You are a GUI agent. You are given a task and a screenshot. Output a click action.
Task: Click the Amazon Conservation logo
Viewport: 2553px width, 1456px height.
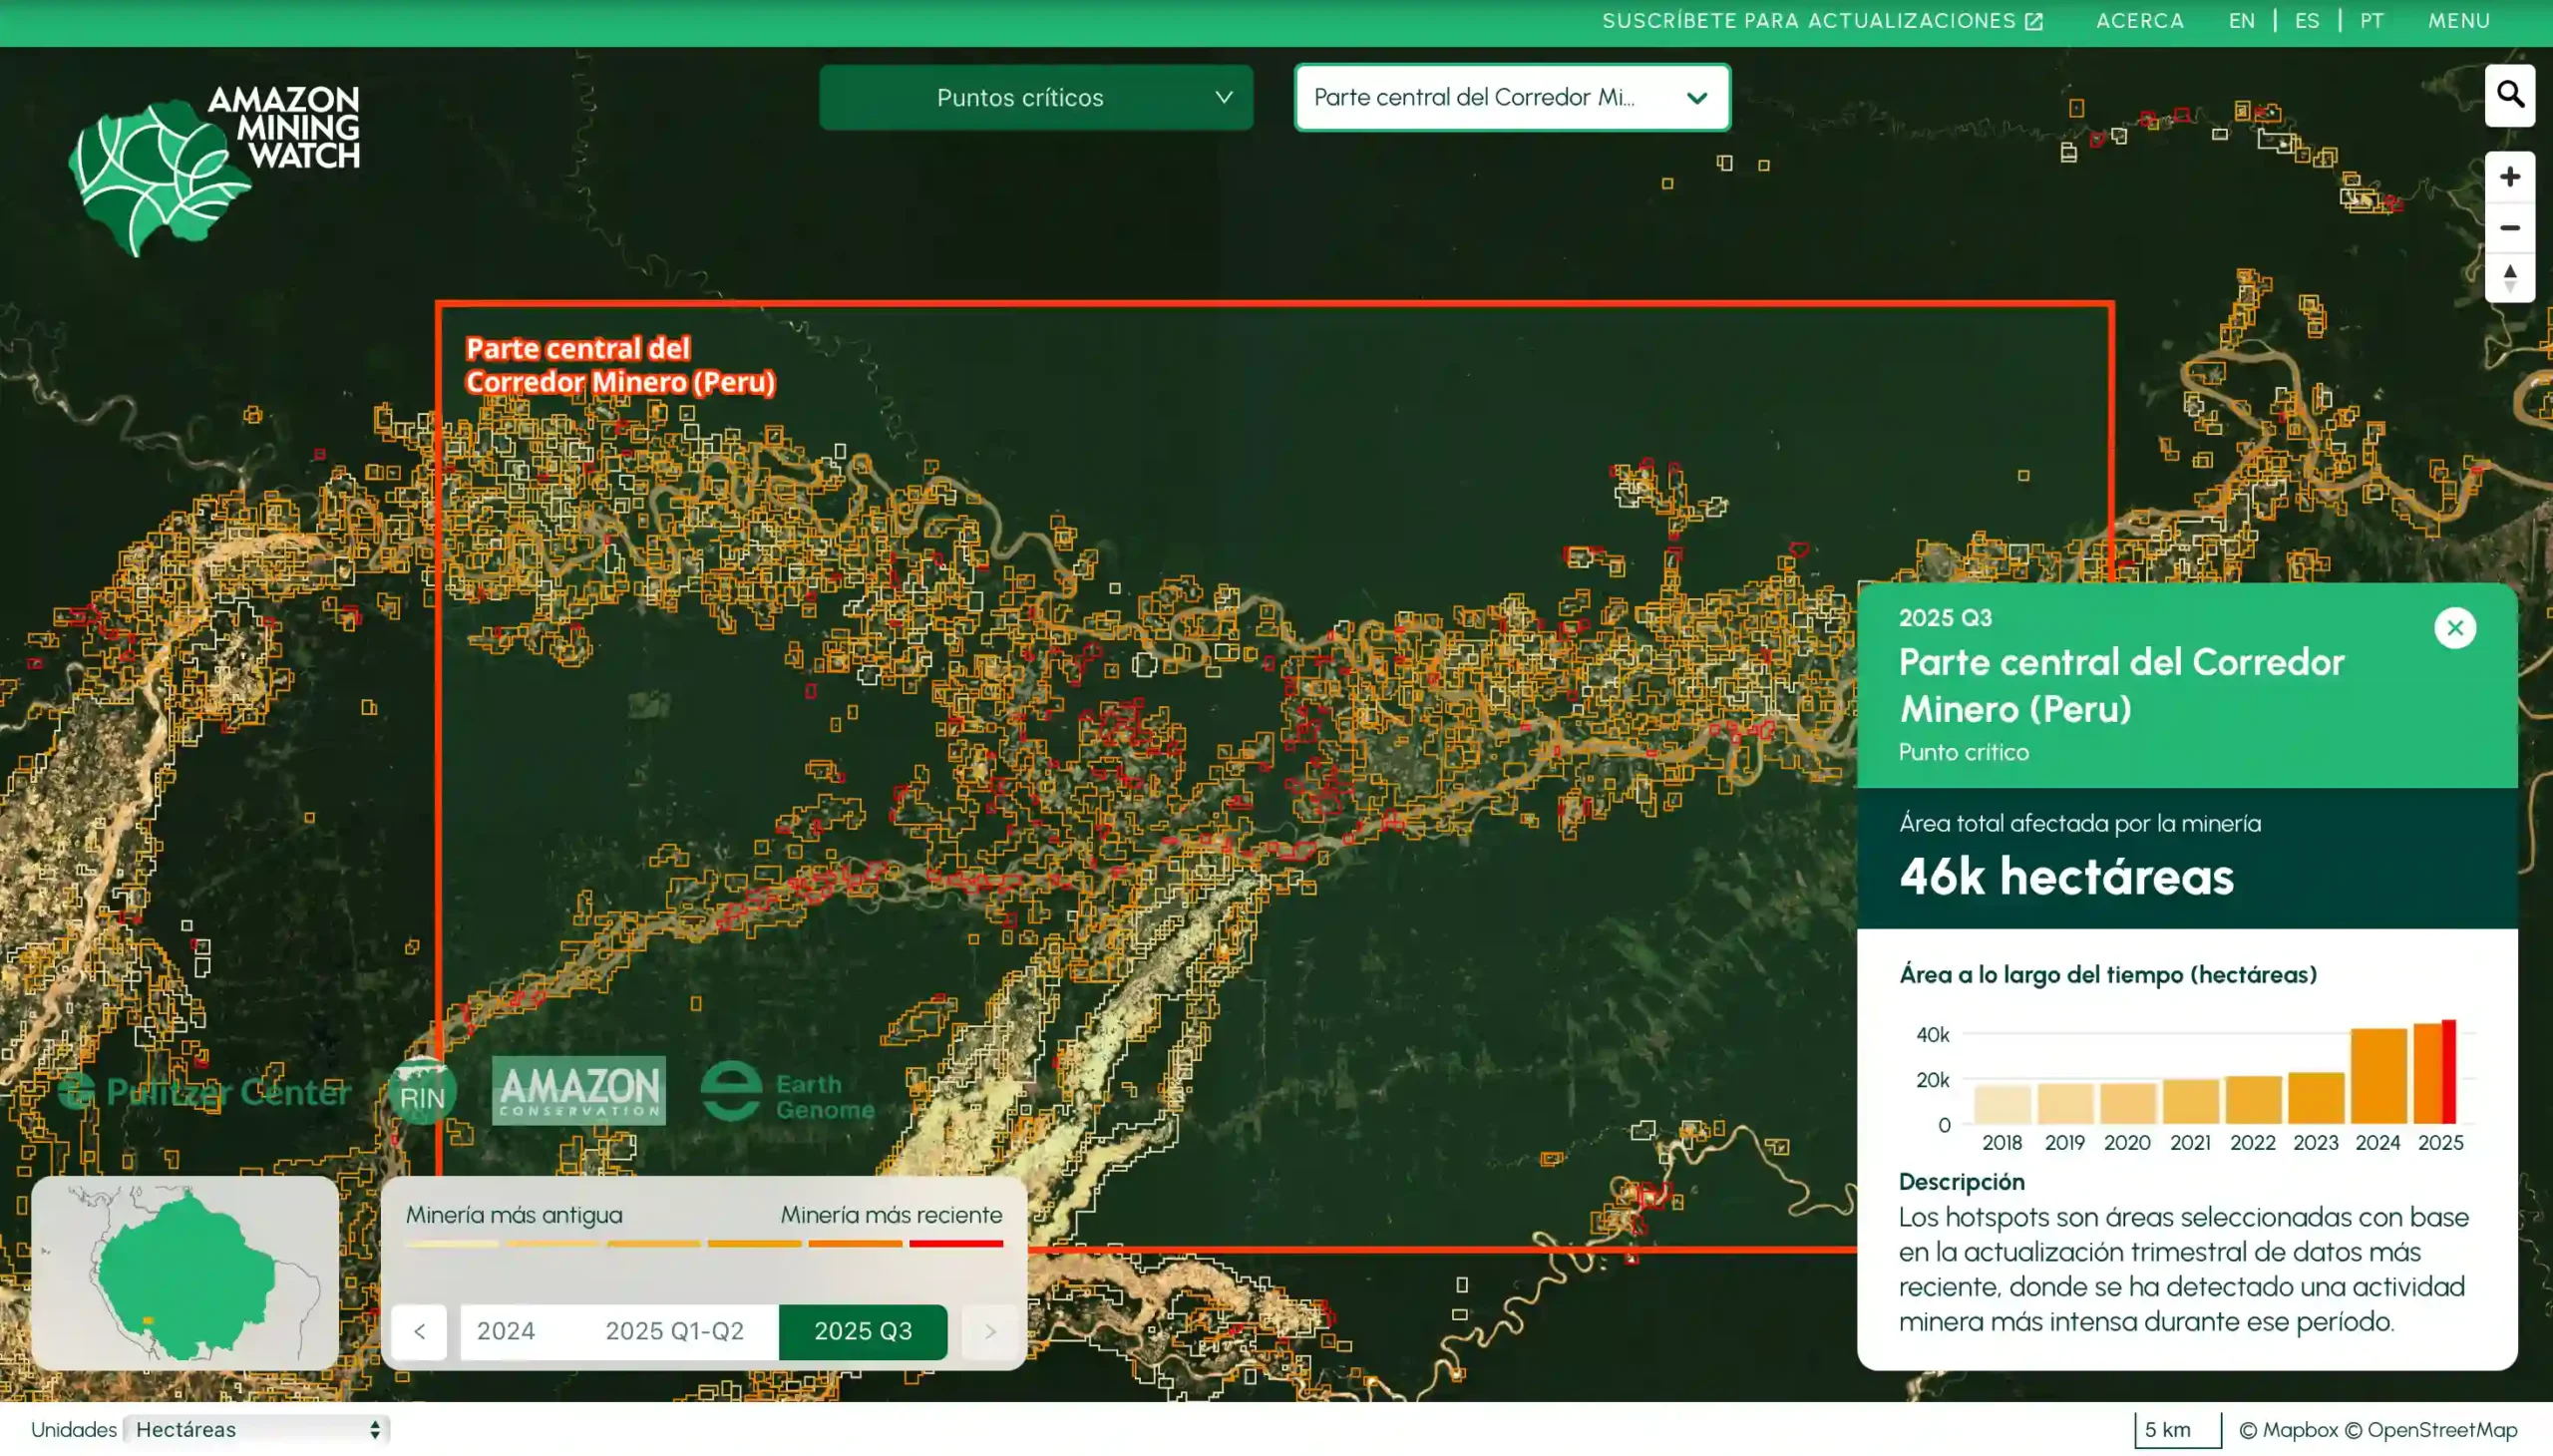point(578,1090)
